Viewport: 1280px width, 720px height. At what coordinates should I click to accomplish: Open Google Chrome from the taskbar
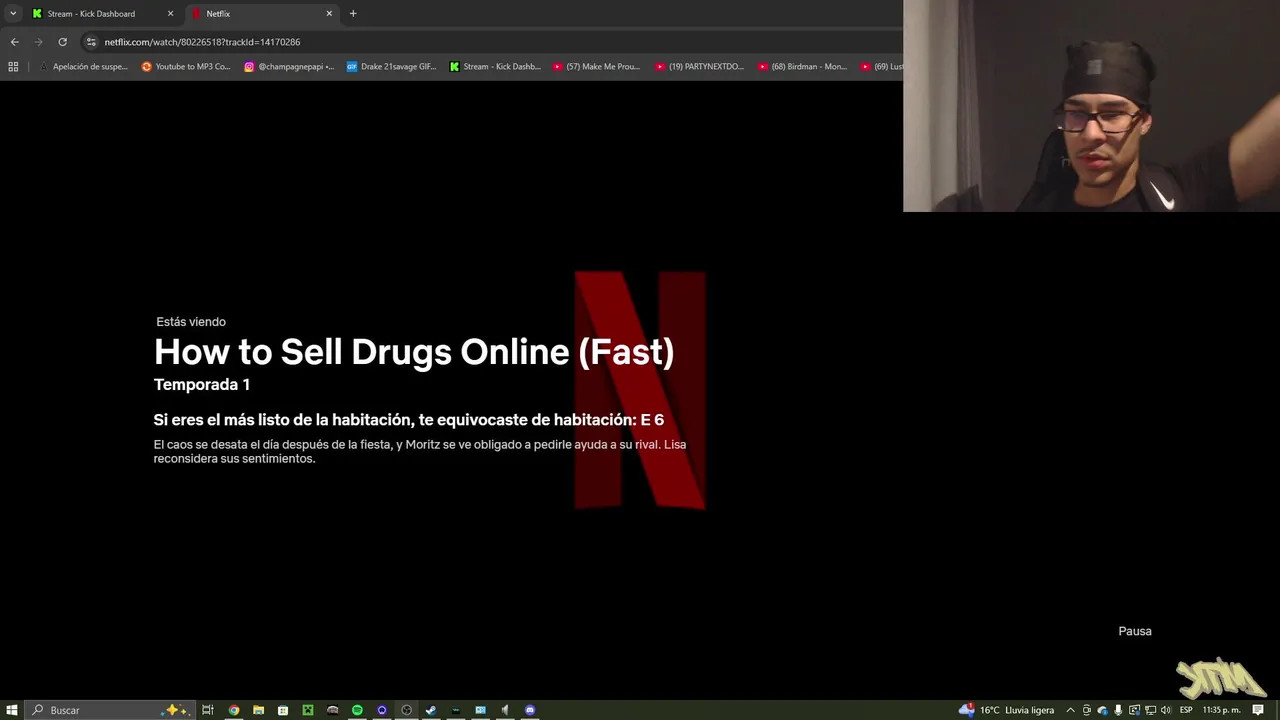pos(234,710)
